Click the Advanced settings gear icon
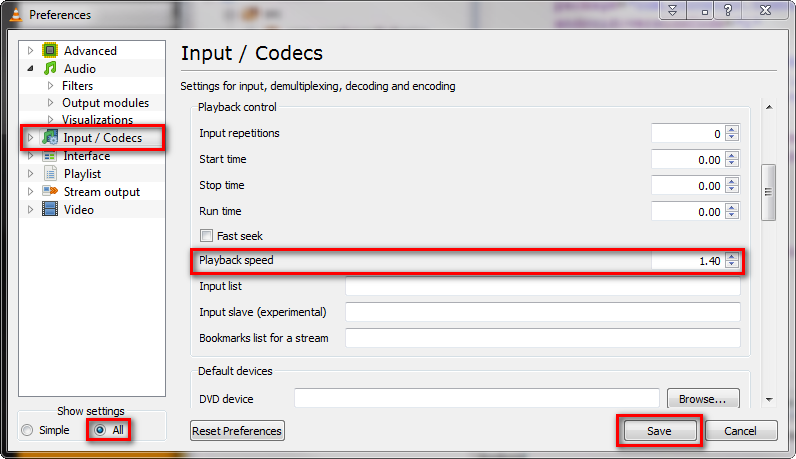 (x=50, y=51)
